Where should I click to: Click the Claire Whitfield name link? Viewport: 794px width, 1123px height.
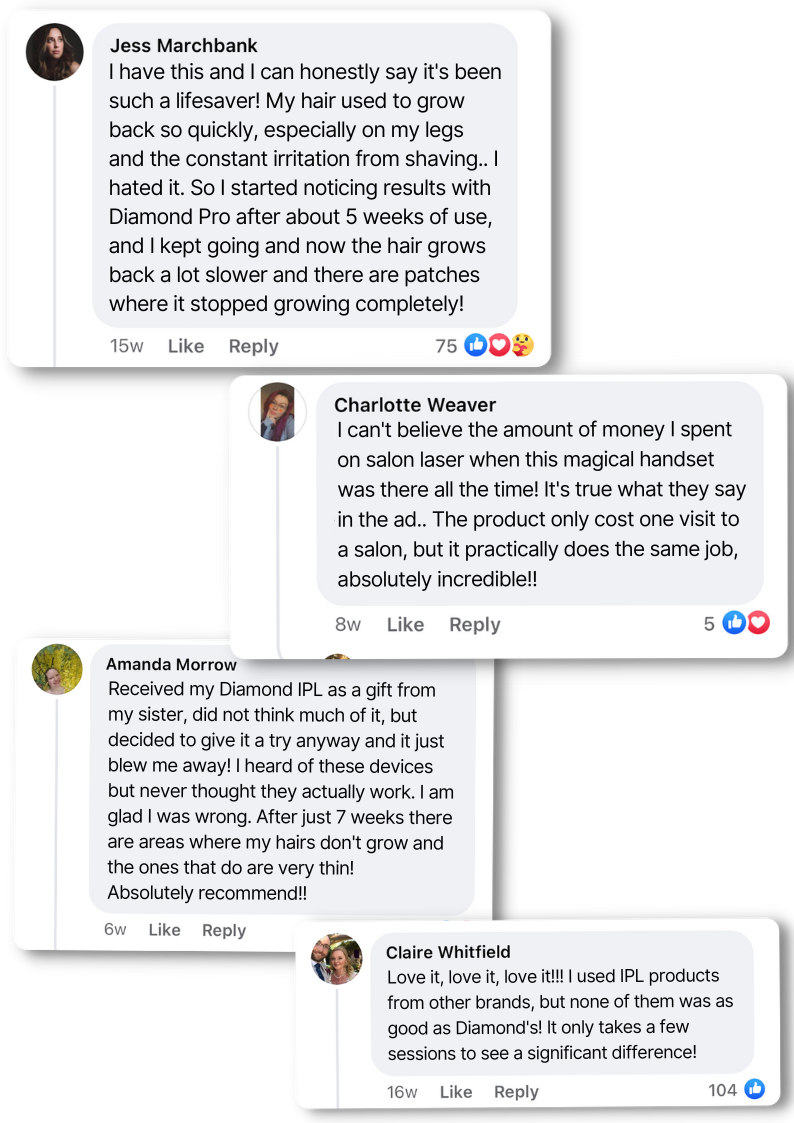(448, 952)
